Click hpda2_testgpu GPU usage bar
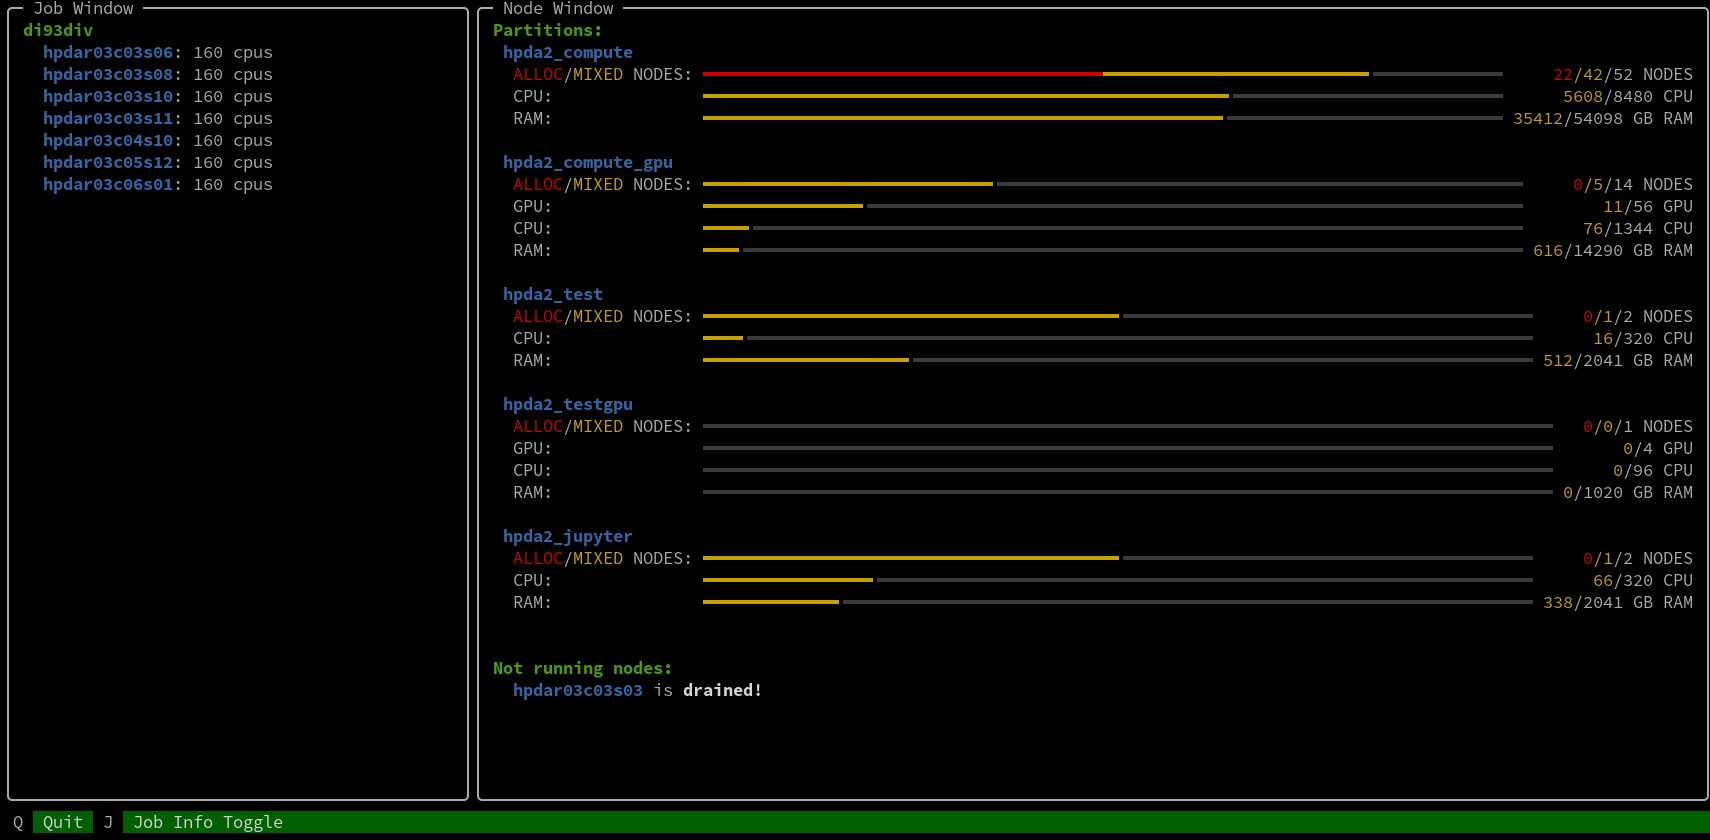The width and height of the screenshot is (1710, 840). [1128, 448]
